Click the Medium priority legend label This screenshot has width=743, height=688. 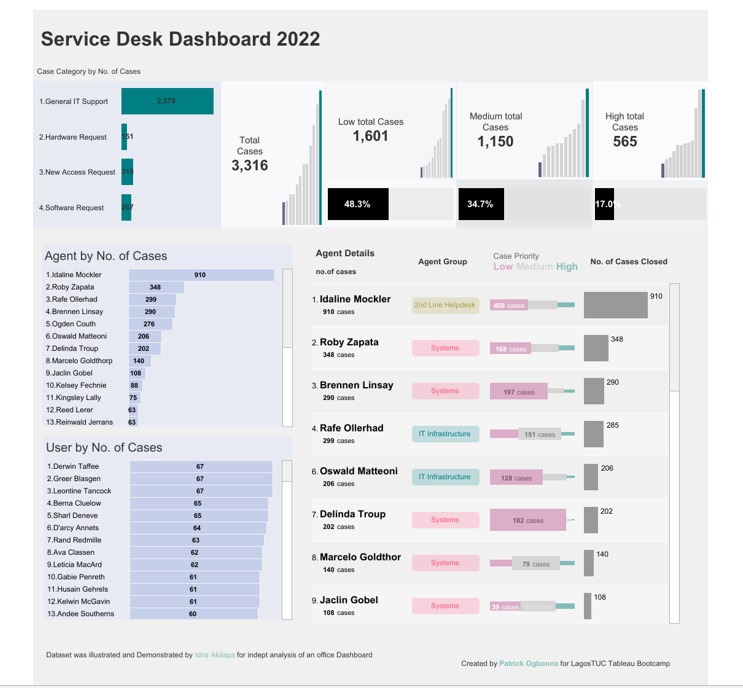pyautogui.click(x=535, y=267)
